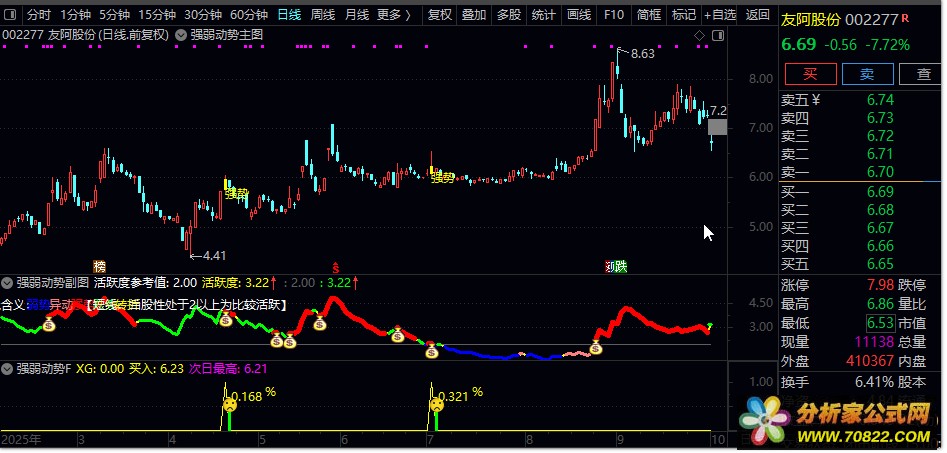This screenshot has width=947, height=453.
Task: Toggle the 简框 simple frame
Action: coord(649,14)
